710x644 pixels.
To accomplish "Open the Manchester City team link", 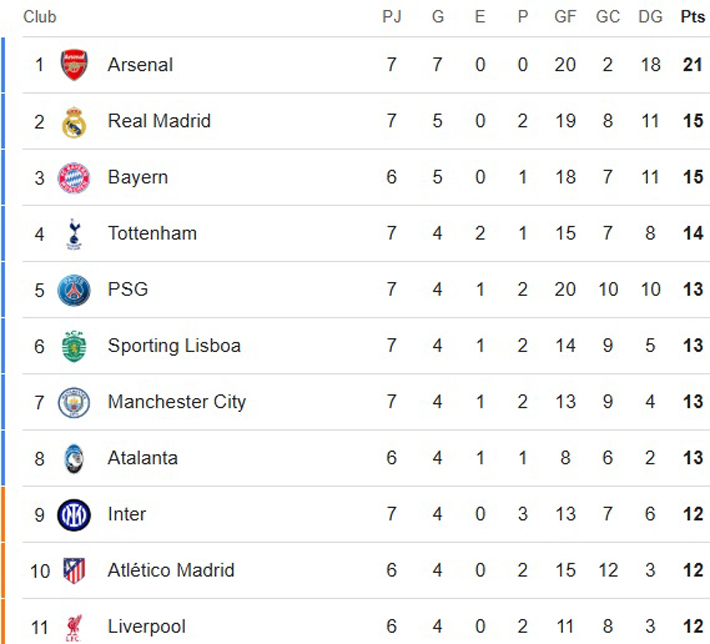I will pyautogui.click(x=176, y=402).
